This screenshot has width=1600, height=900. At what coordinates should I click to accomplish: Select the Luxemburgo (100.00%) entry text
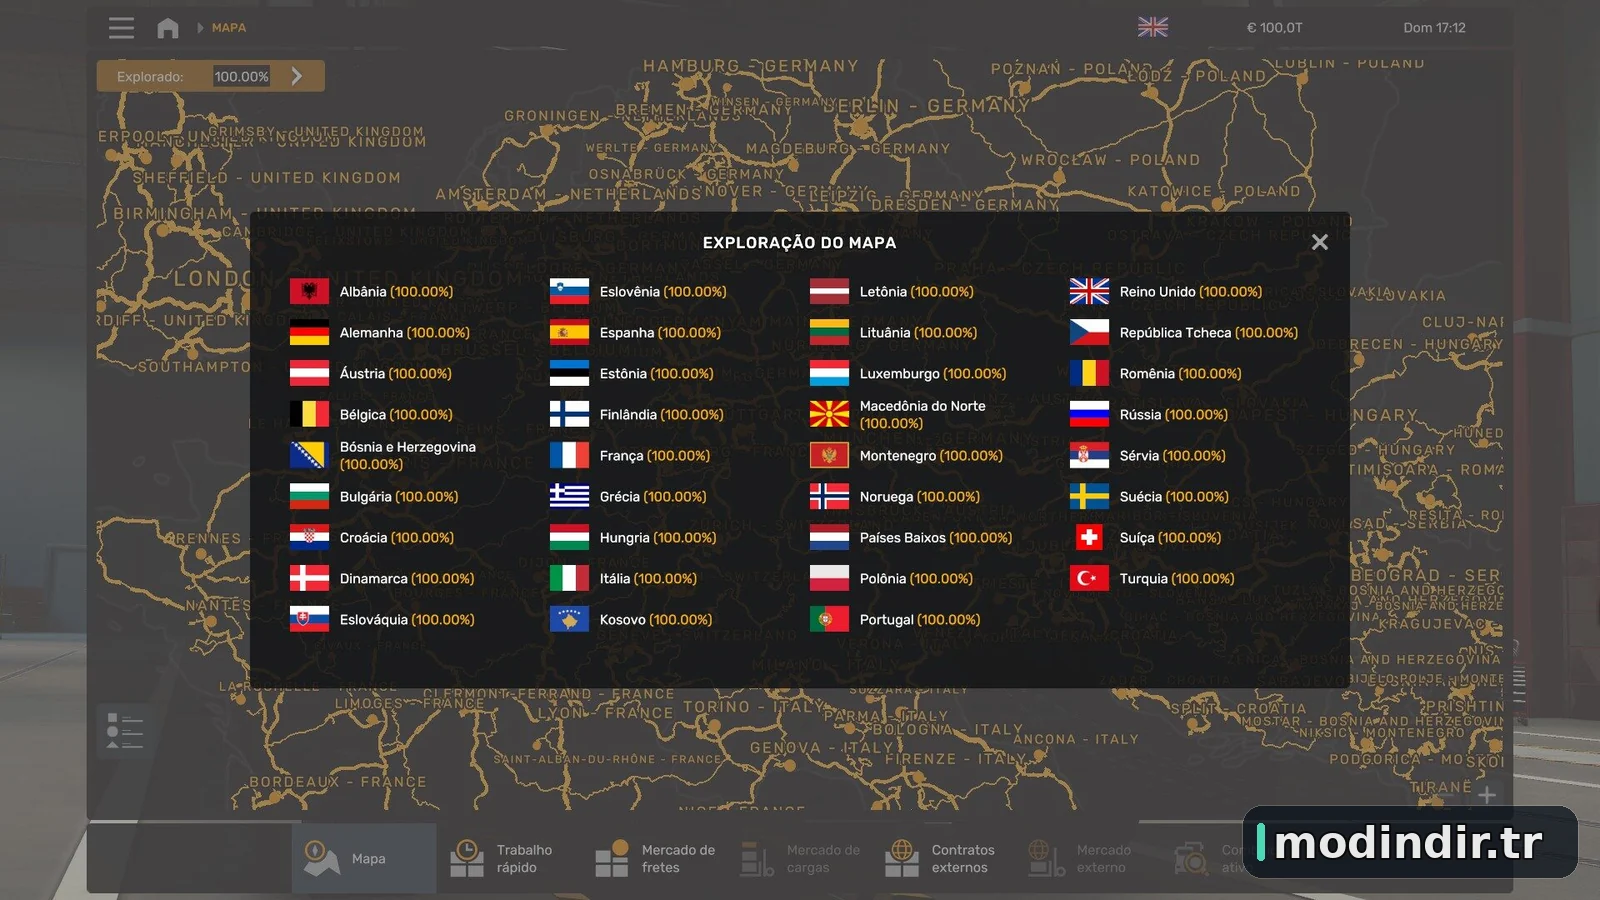point(933,373)
